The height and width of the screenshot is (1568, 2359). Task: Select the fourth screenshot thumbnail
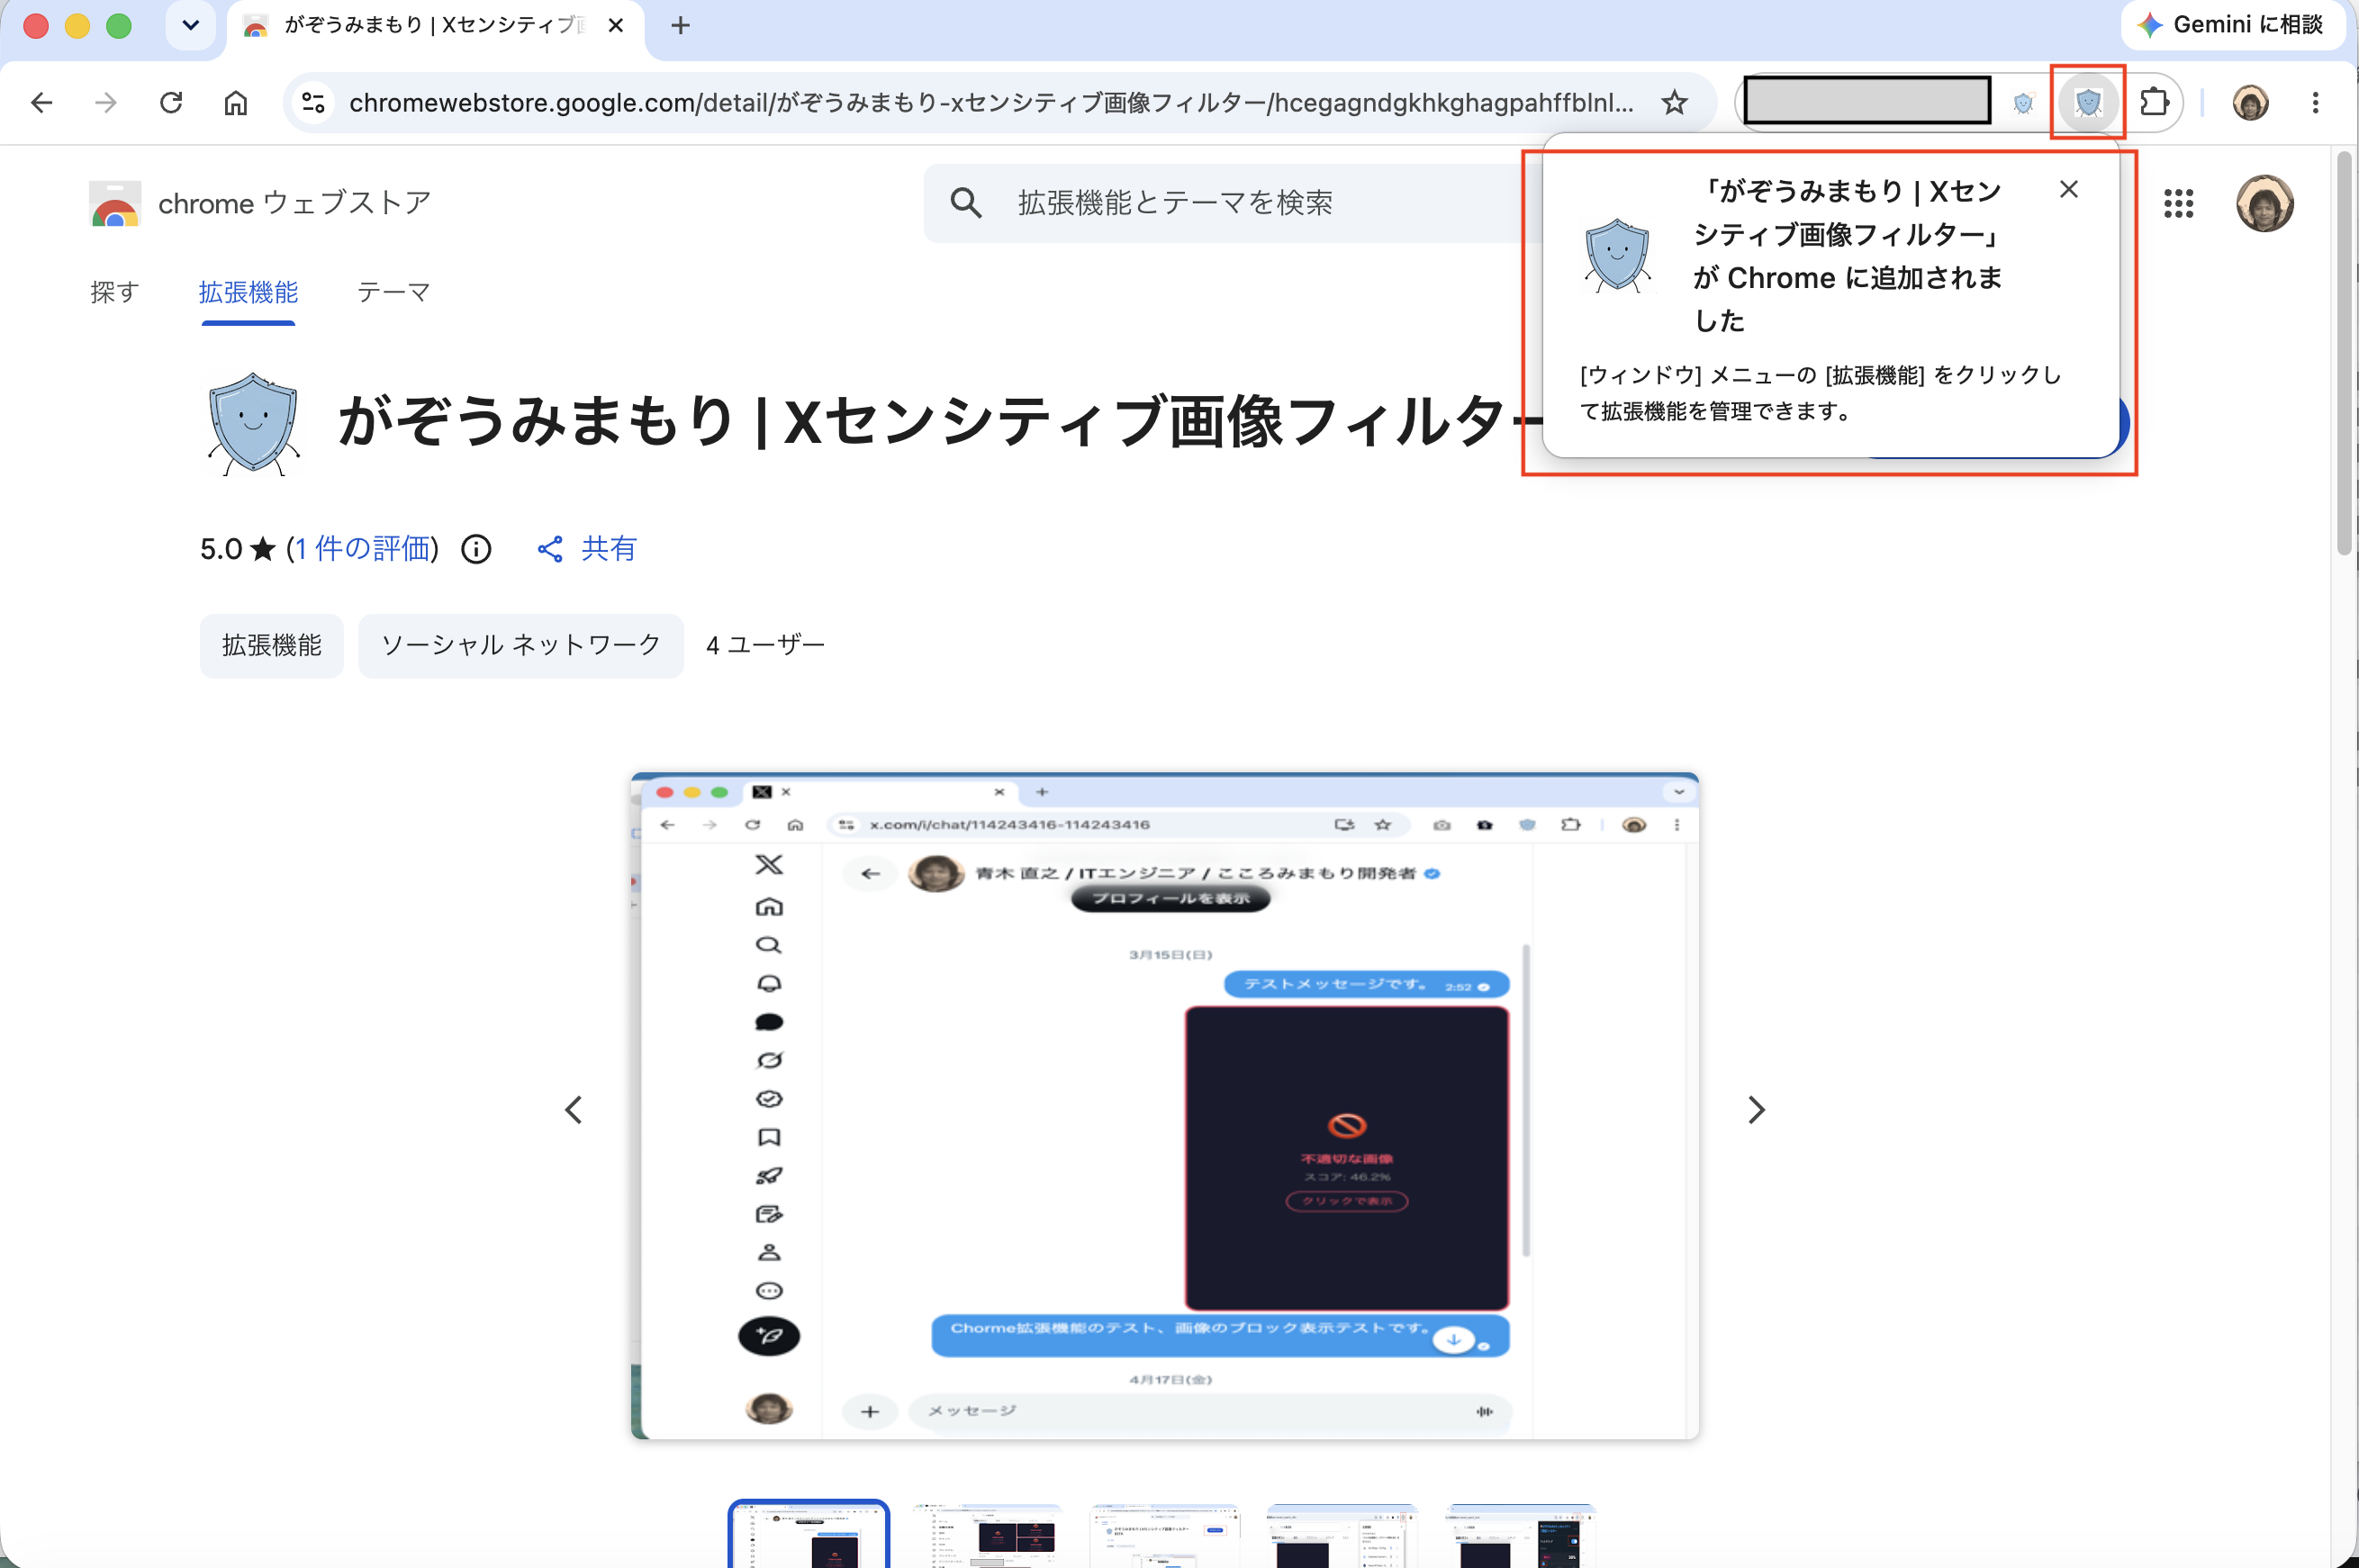[1342, 1534]
